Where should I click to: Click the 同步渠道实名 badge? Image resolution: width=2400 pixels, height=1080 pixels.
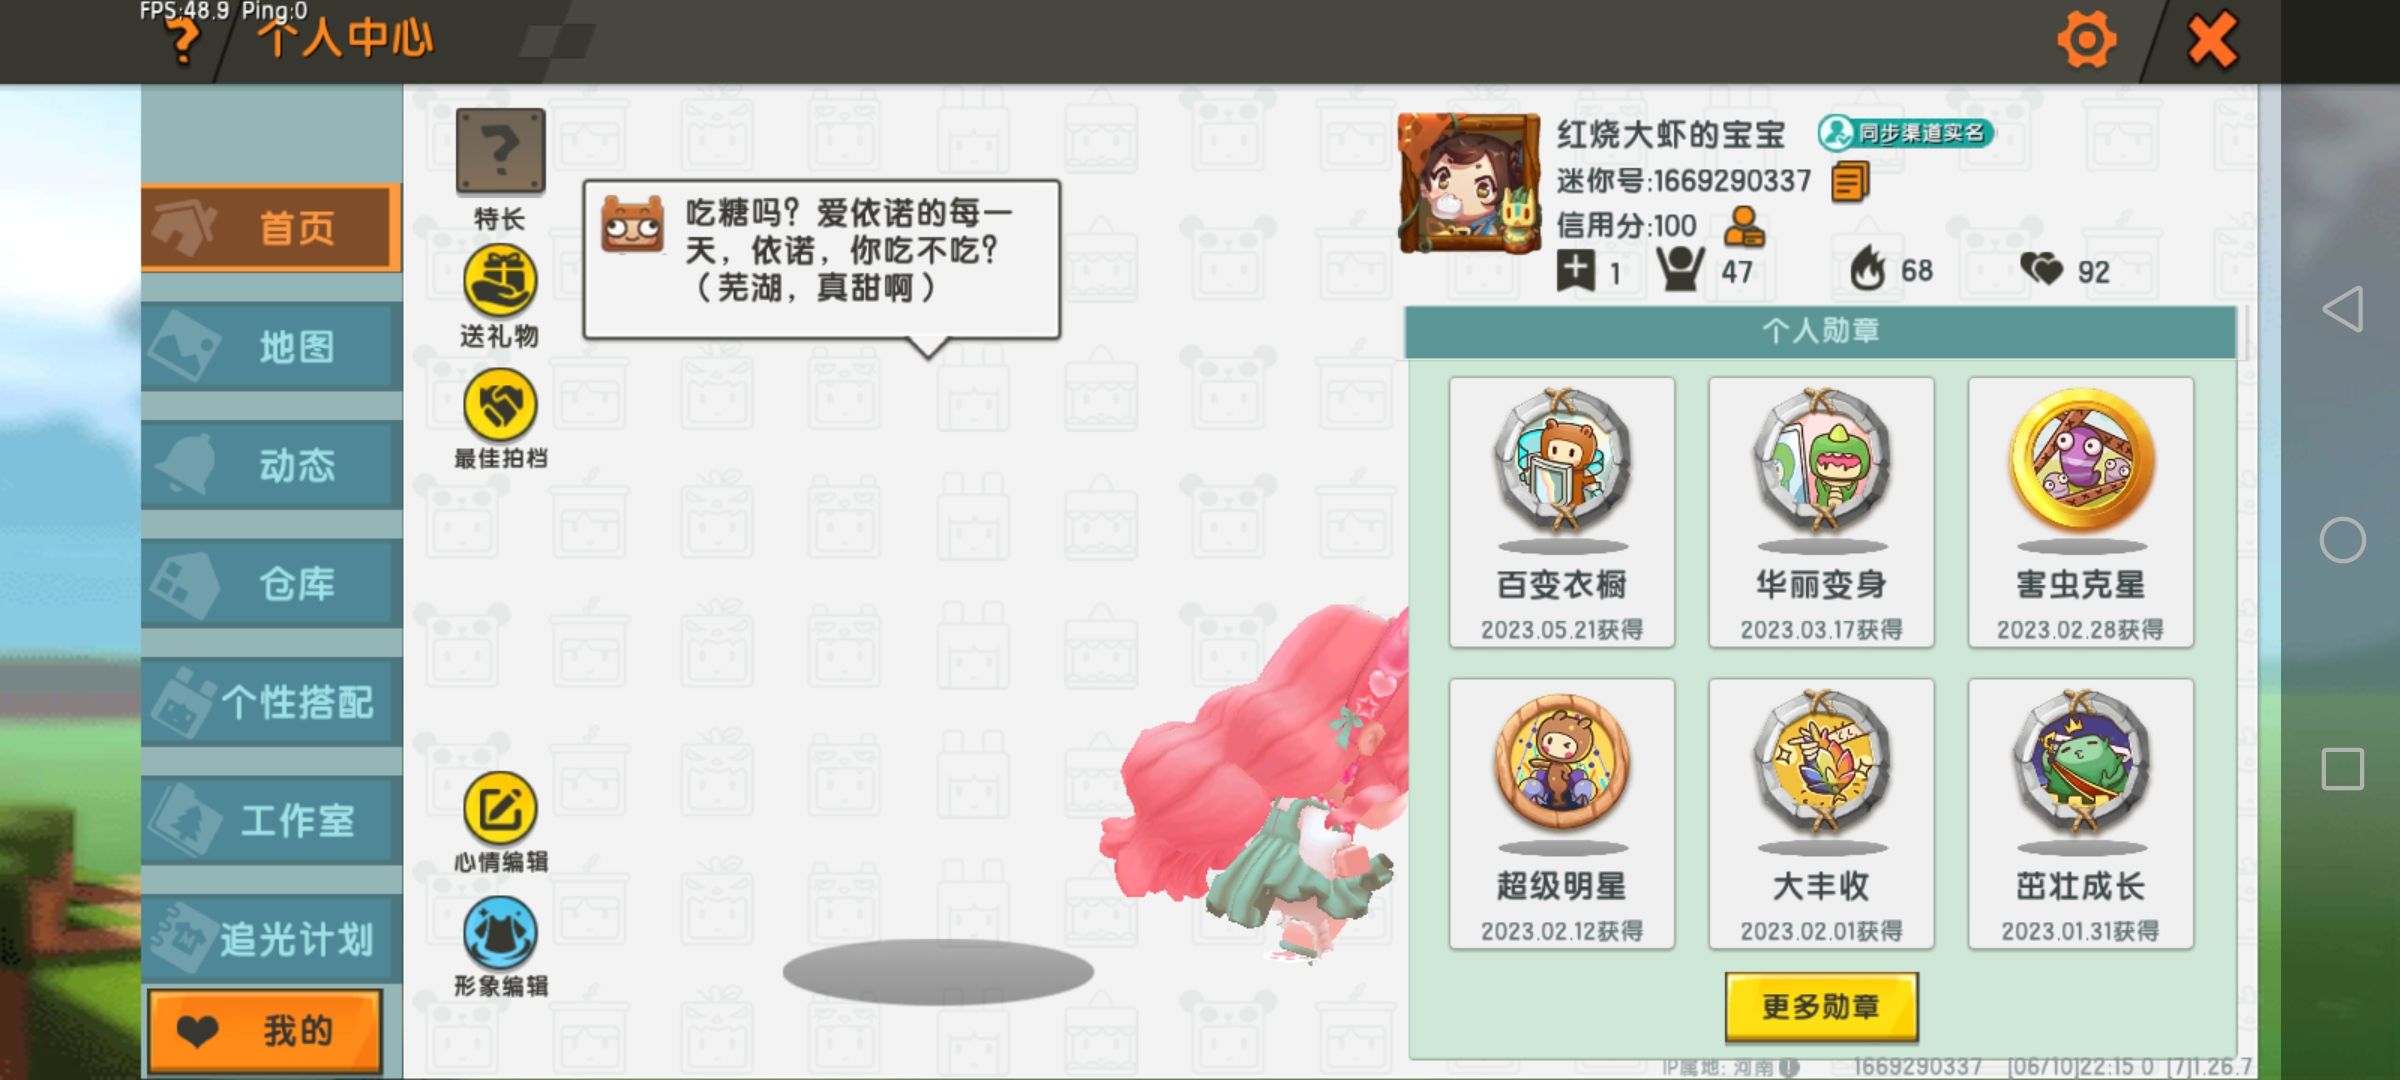[x=1906, y=133]
